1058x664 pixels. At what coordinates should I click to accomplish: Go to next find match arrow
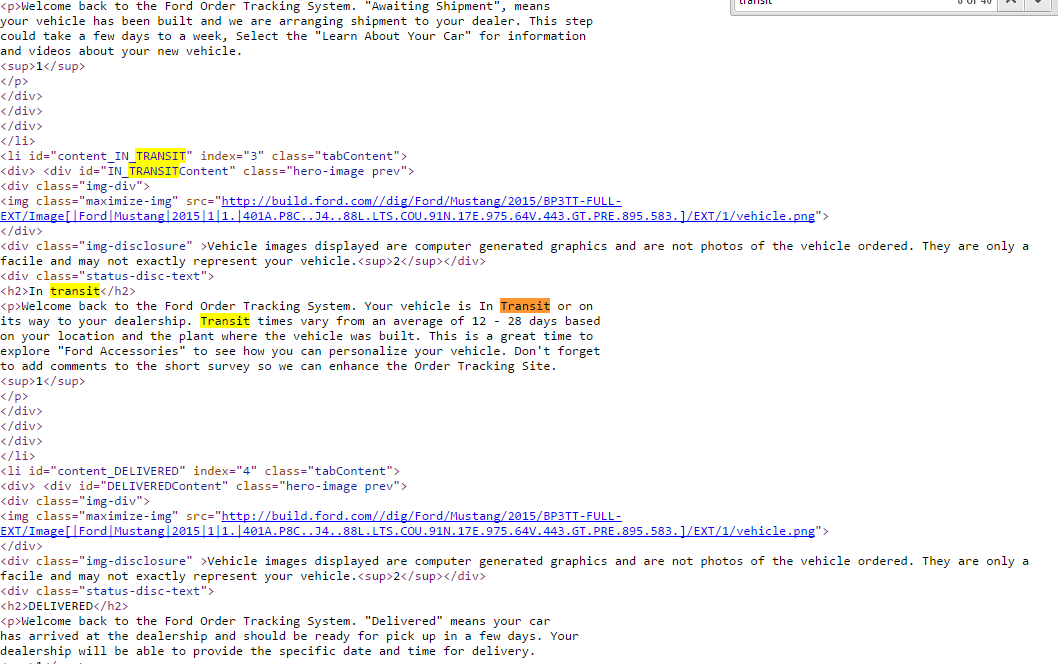(1038, 3)
